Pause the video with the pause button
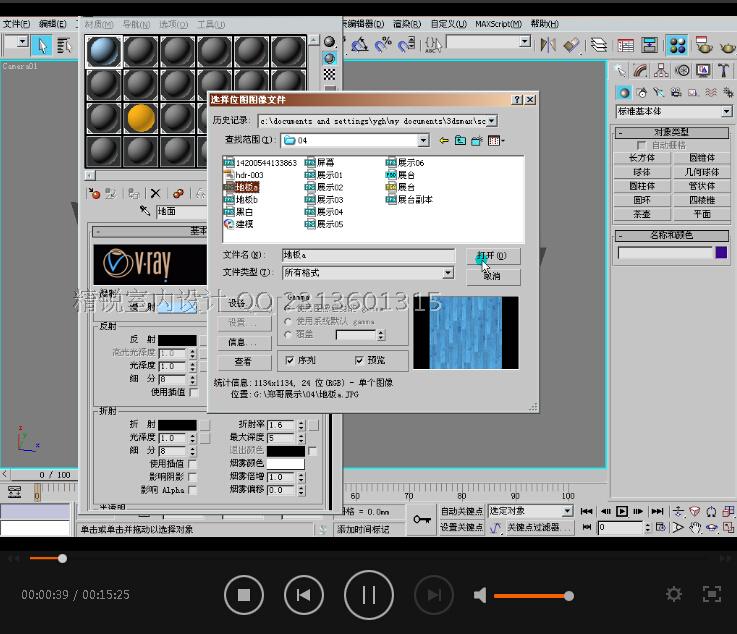The width and height of the screenshot is (737, 634). tap(368, 595)
